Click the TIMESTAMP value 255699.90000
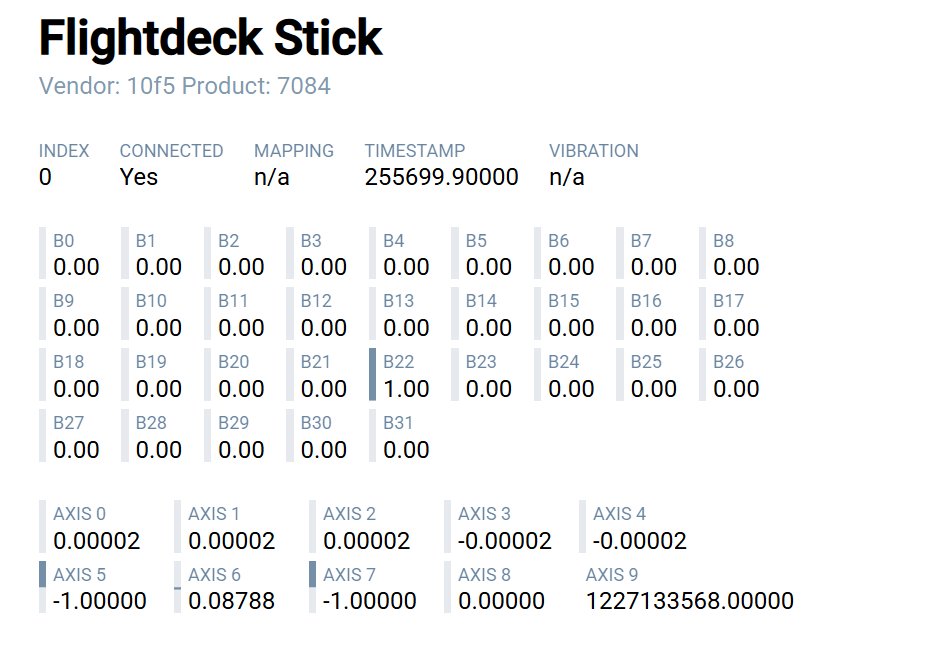947x647 pixels. (x=441, y=177)
